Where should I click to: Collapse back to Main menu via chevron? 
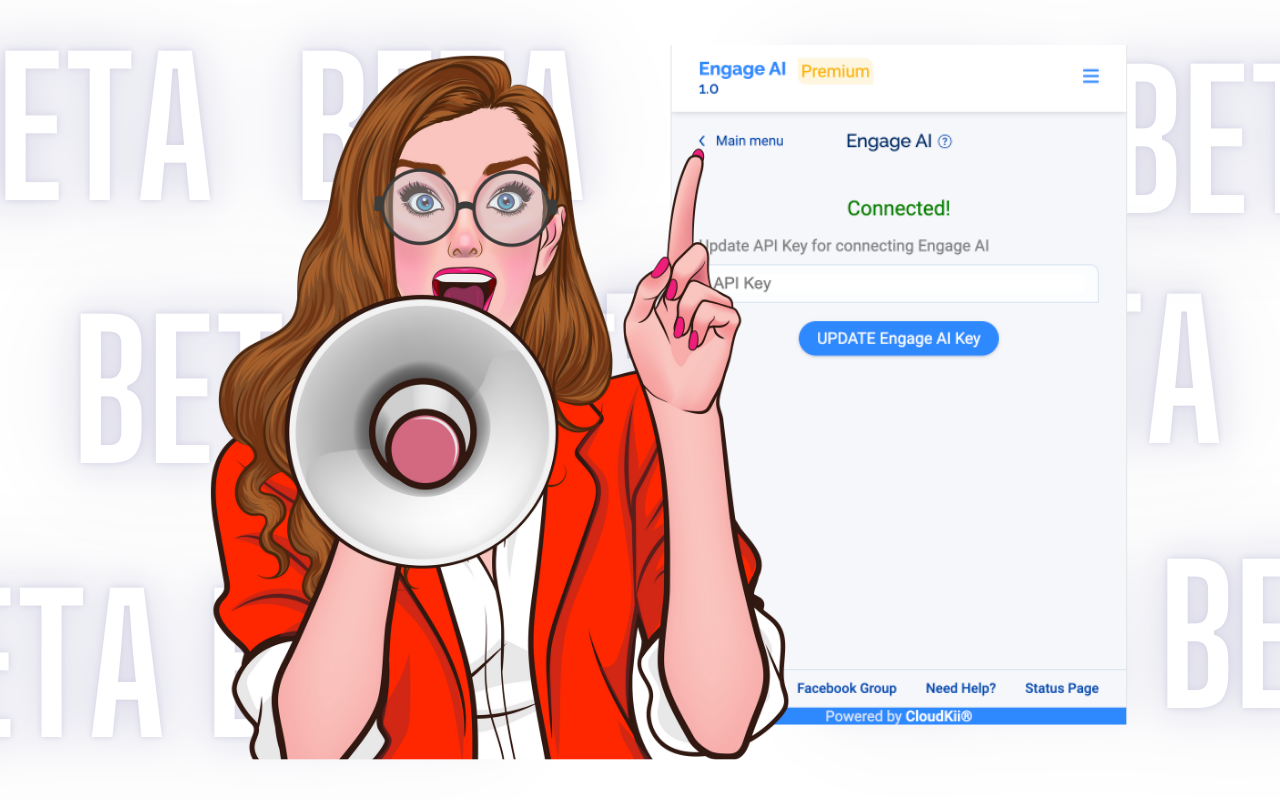point(701,141)
